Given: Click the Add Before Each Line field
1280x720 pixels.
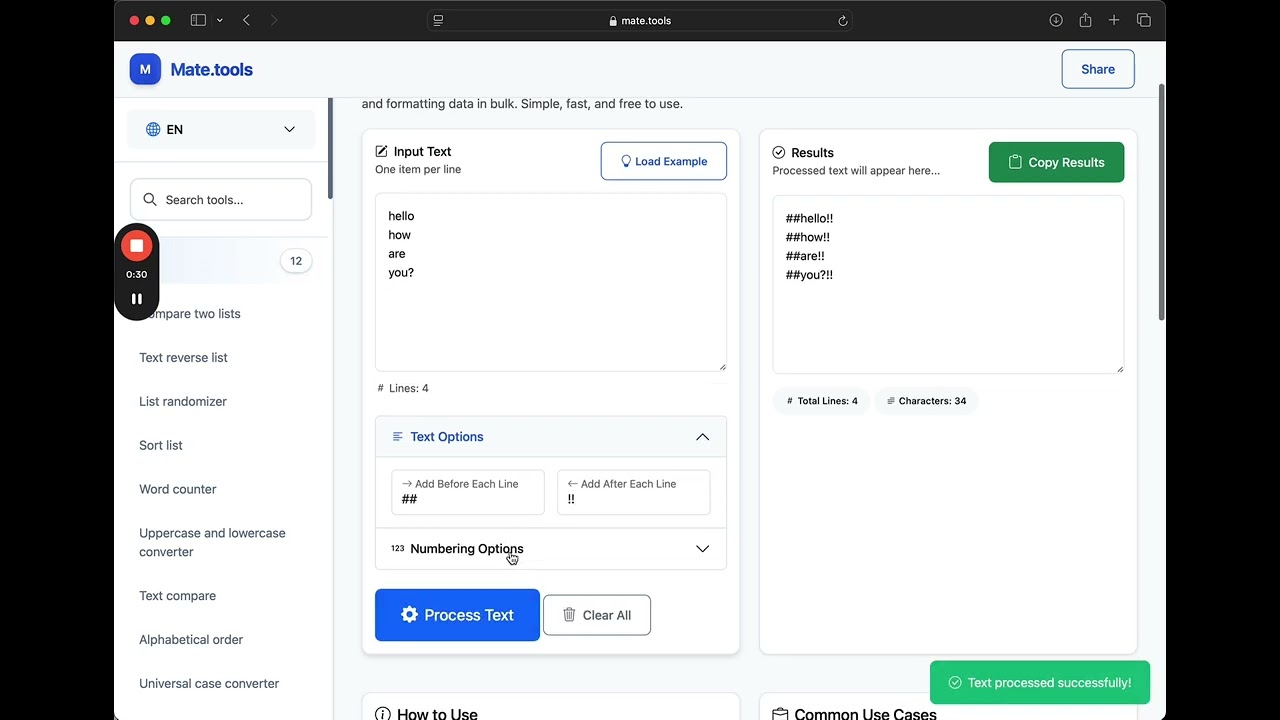Looking at the screenshot, I should click(x=468, y=492).
